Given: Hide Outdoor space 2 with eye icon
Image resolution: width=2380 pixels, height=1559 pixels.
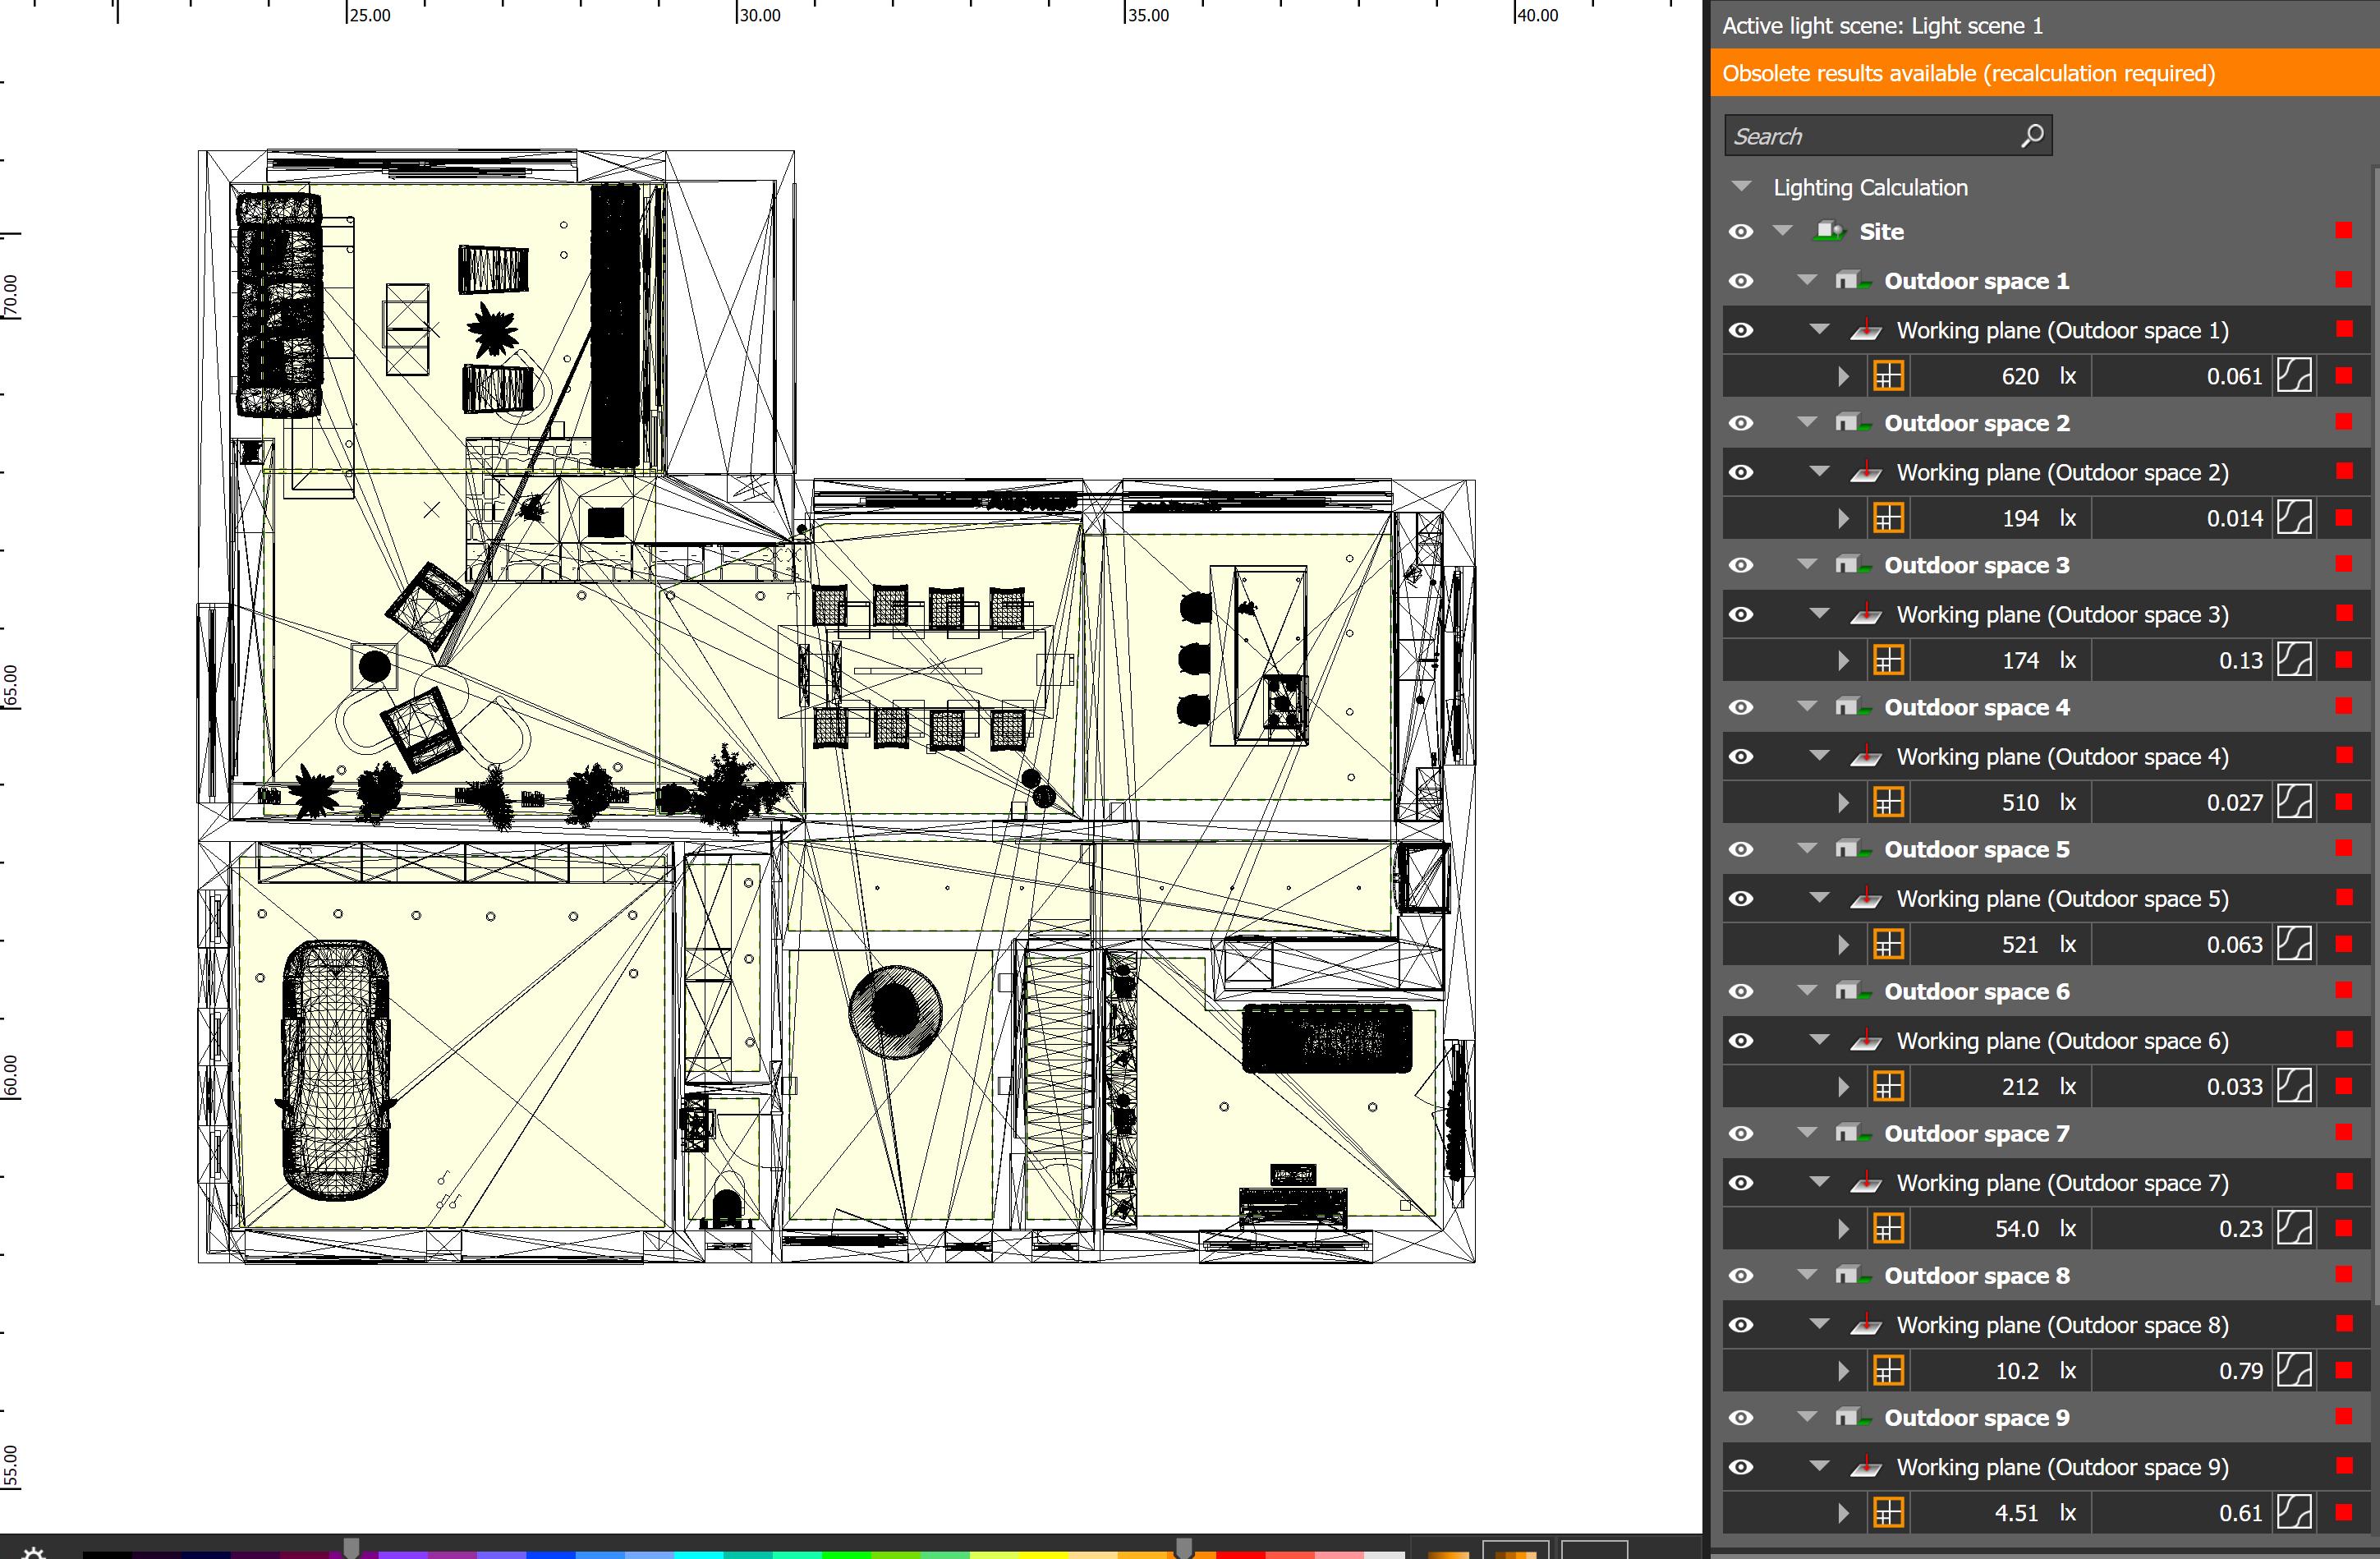Looking at the screenshot, I should (x=1741, y=423).
